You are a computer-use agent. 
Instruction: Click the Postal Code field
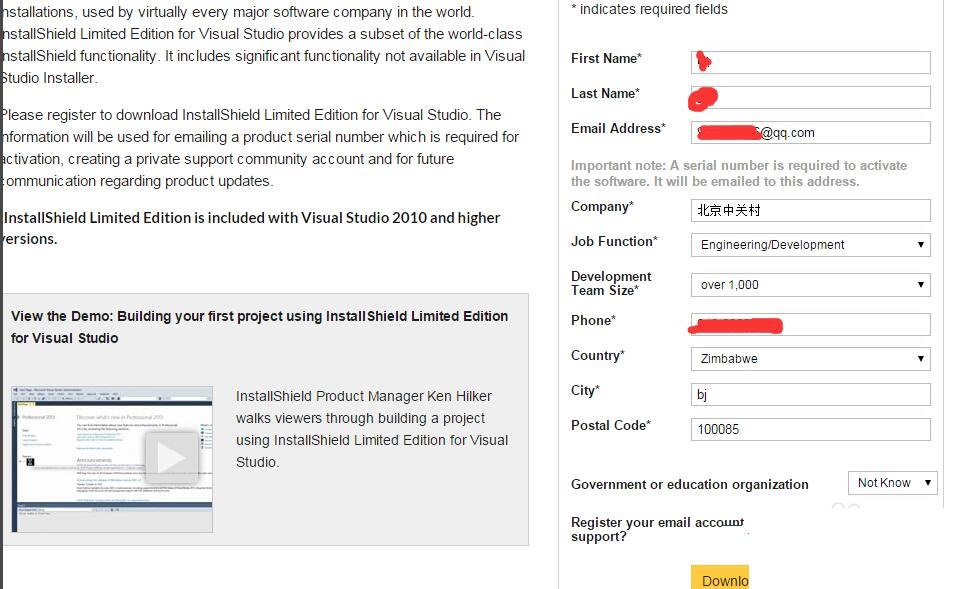point(810,429)
